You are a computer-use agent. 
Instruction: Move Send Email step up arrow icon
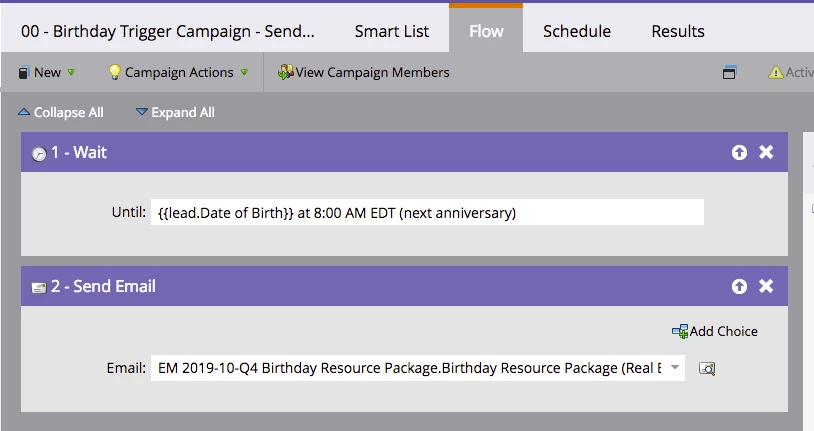[739, 286]
